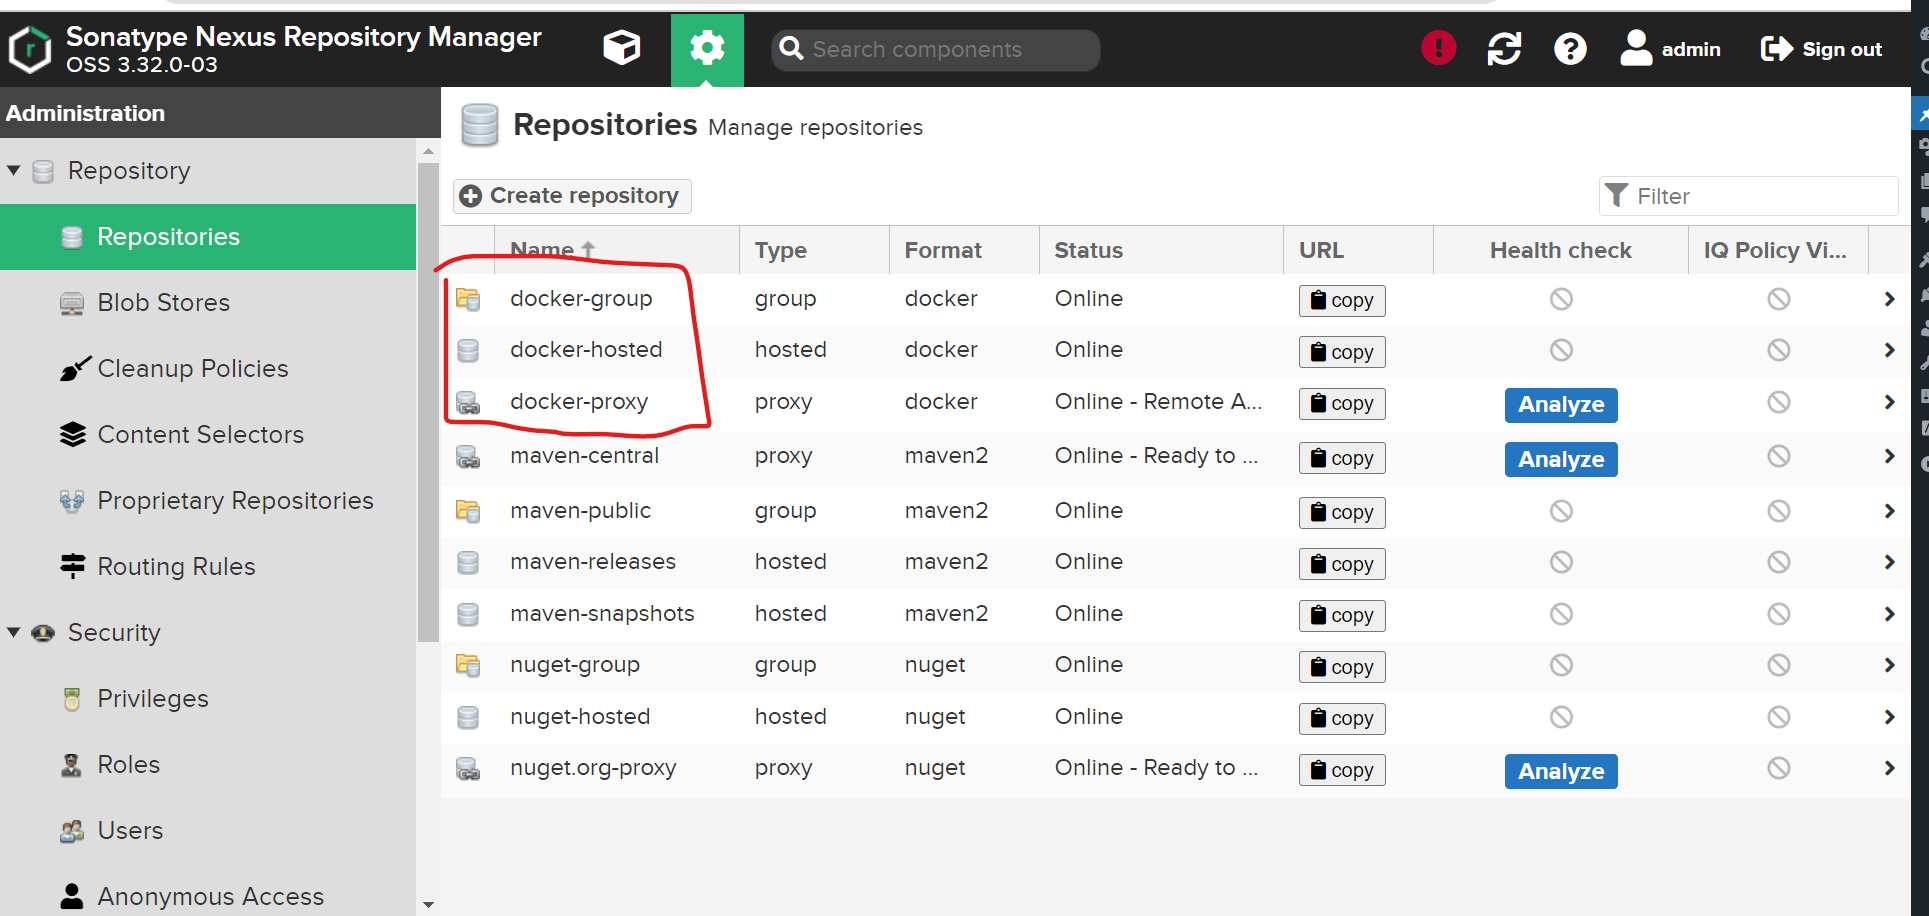
Task: Collapse the Repository tree section
Action: point(14,171)
